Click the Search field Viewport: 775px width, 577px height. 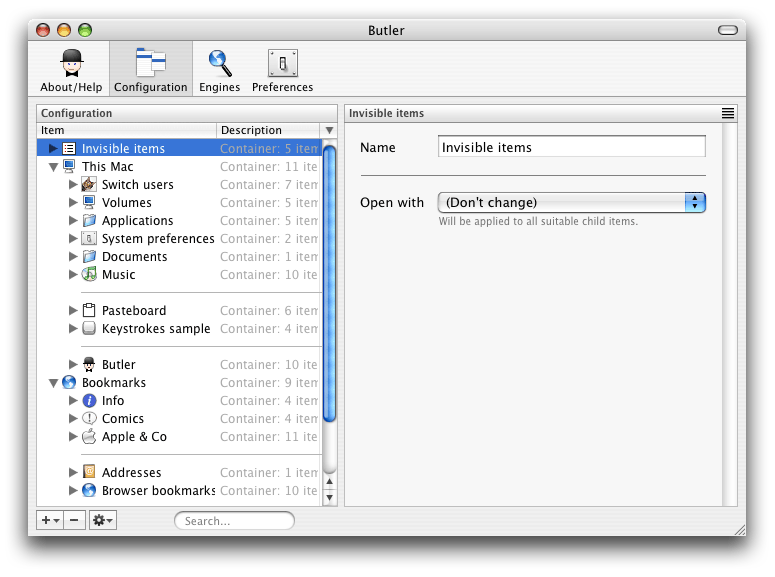click(235, 521)
